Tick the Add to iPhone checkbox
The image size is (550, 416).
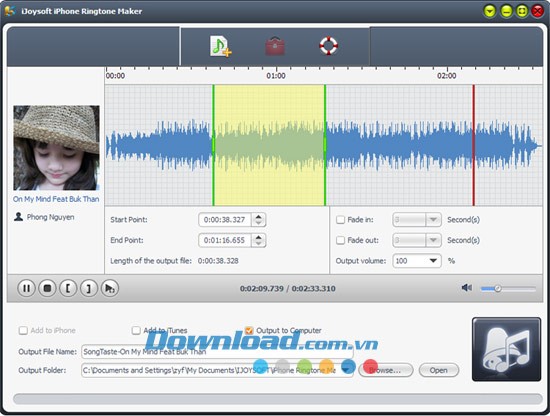pos(23,330)
